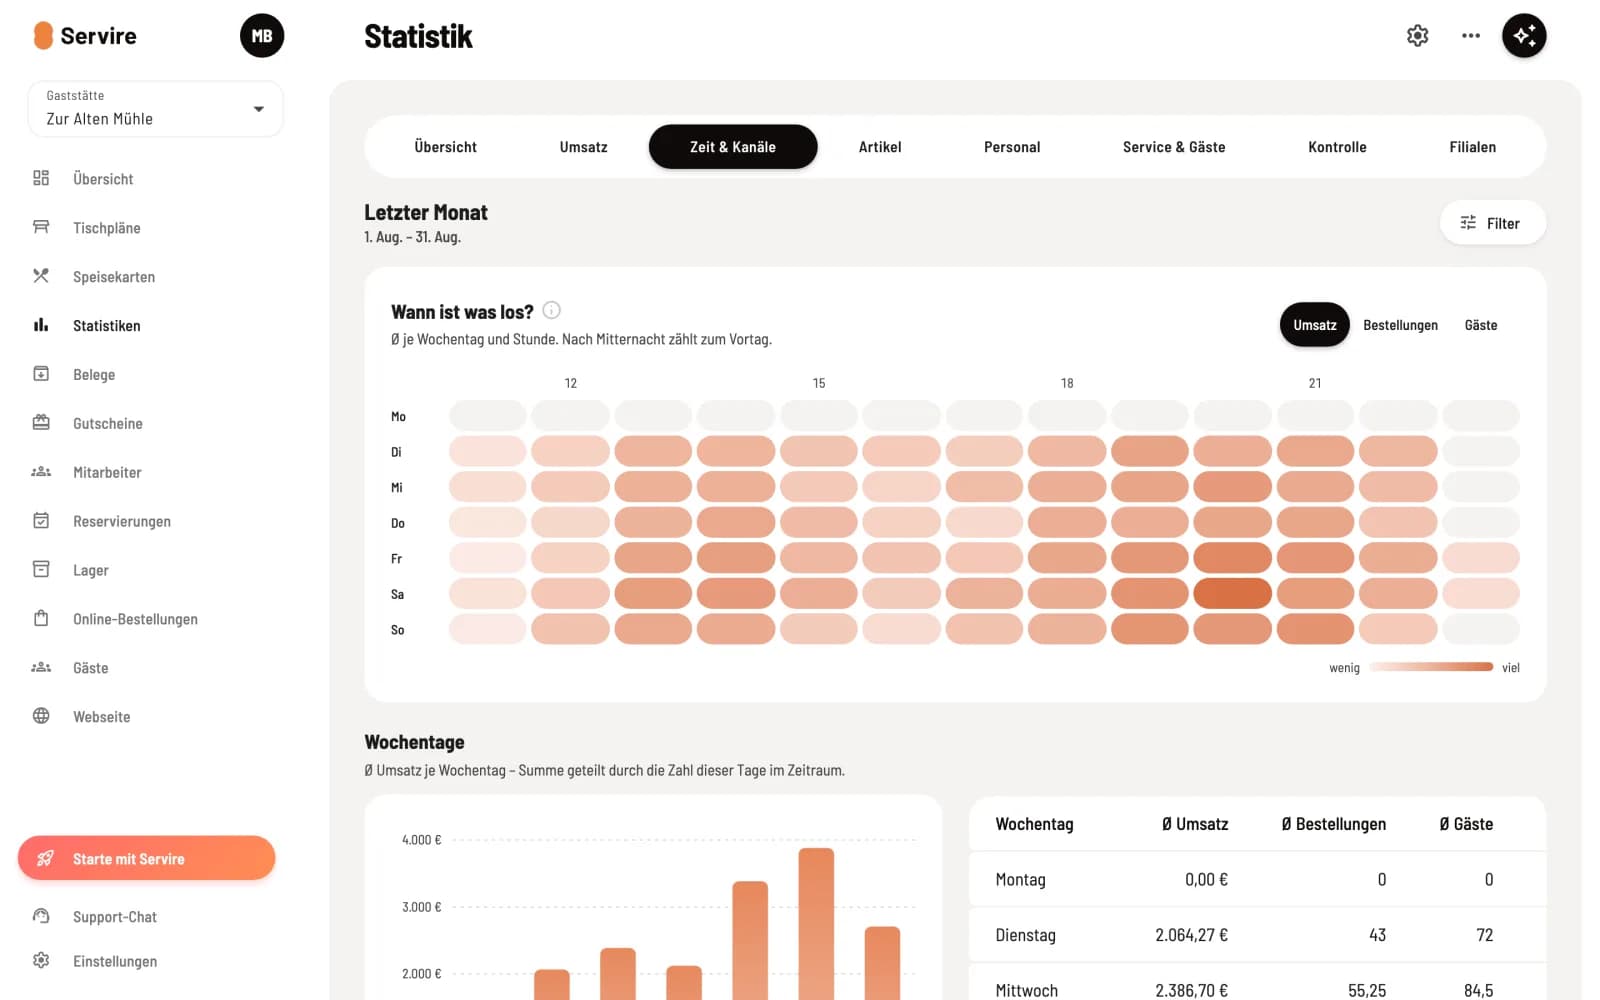1600x1000 pixels.
Task: Click the Mitarbeiter people icon
Action: [41, 472]
